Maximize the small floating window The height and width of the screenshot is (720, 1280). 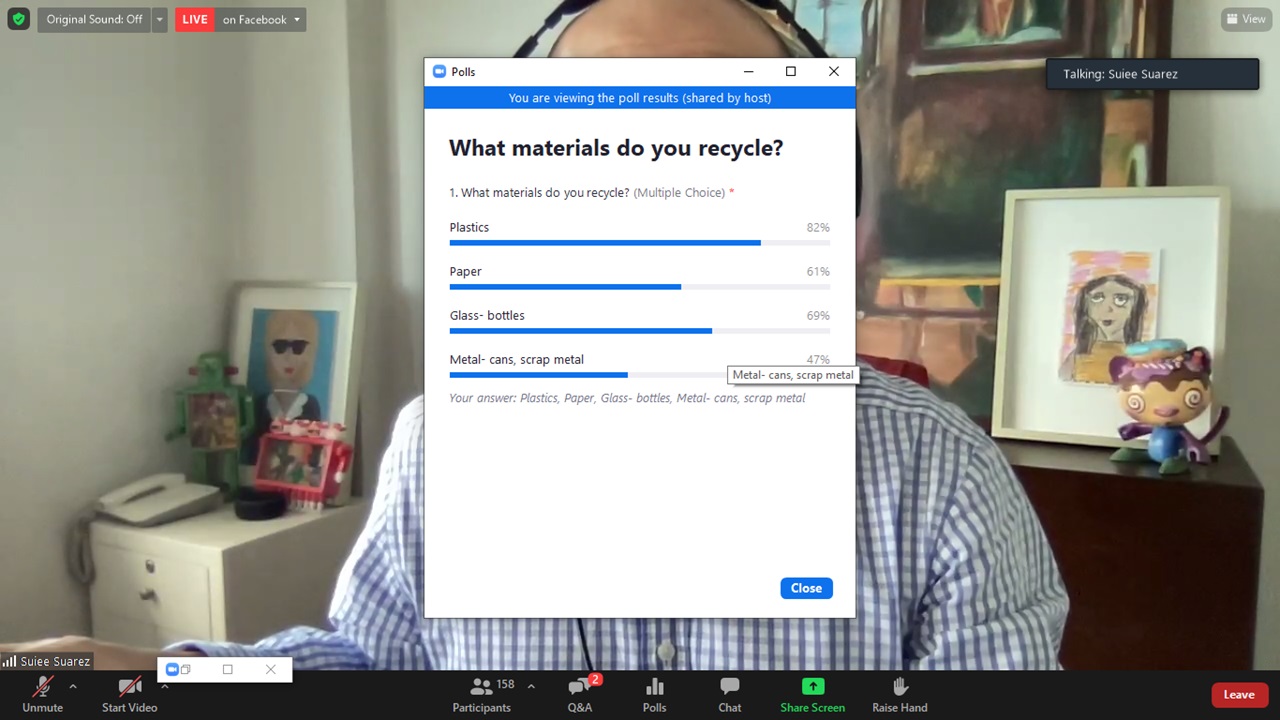tap(227, 669)
